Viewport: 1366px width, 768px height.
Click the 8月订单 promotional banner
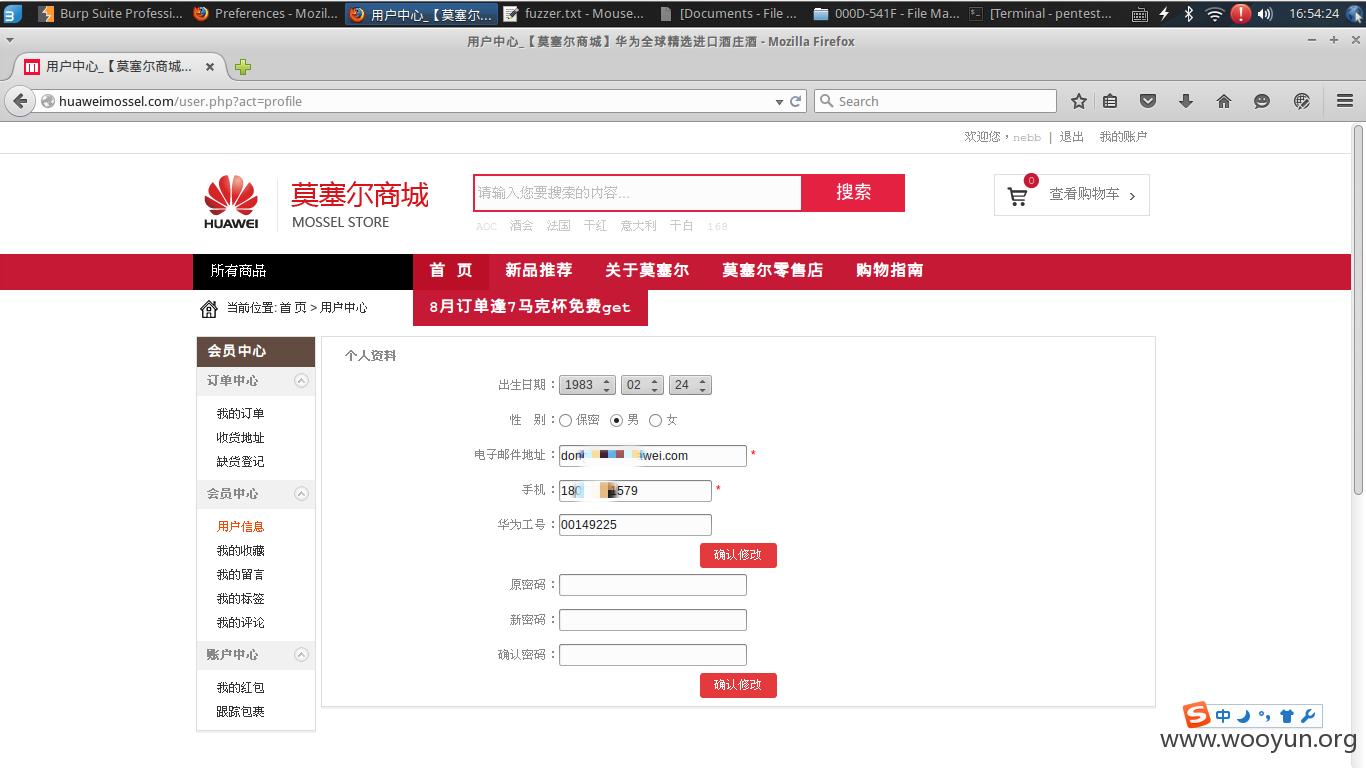530,307
